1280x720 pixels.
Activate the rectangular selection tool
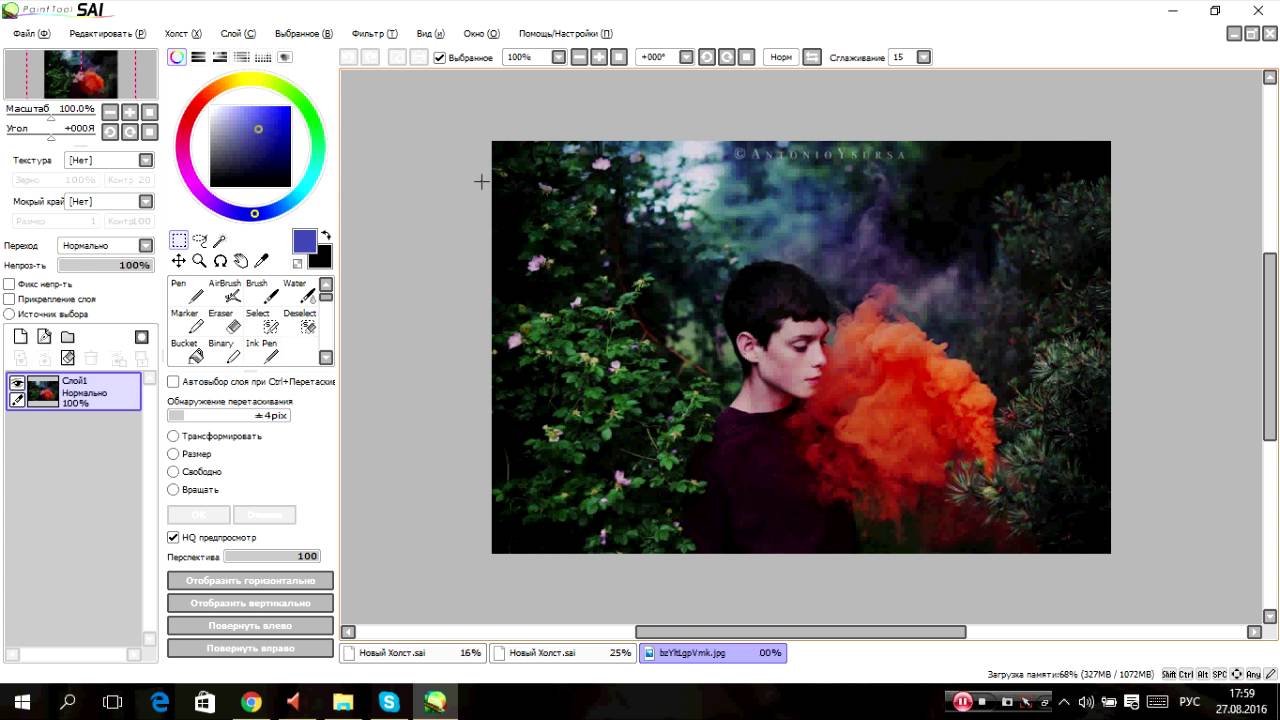(178, 240)
